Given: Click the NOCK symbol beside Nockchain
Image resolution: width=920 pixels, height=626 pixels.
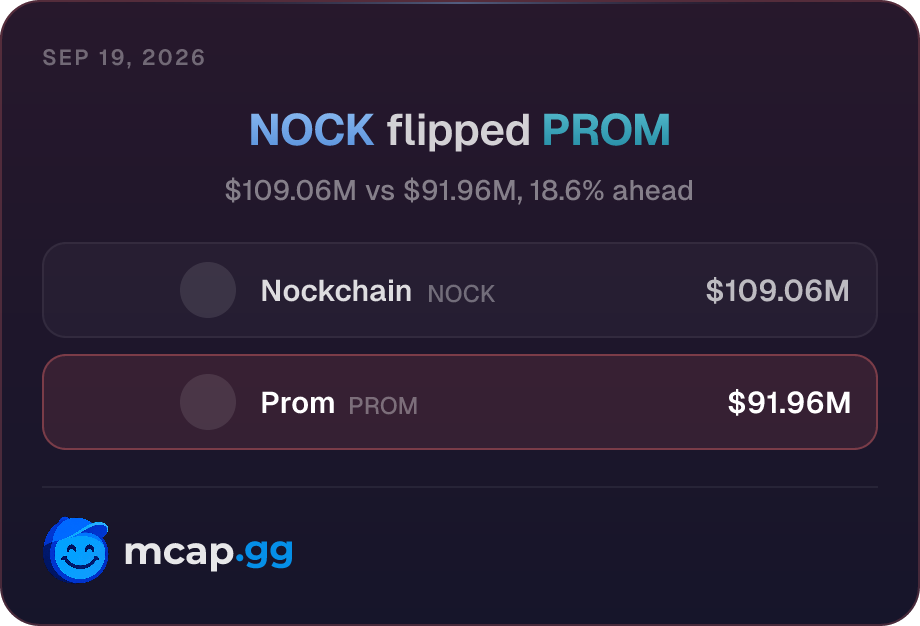Looking at the screenshot, I should point(461,294).
